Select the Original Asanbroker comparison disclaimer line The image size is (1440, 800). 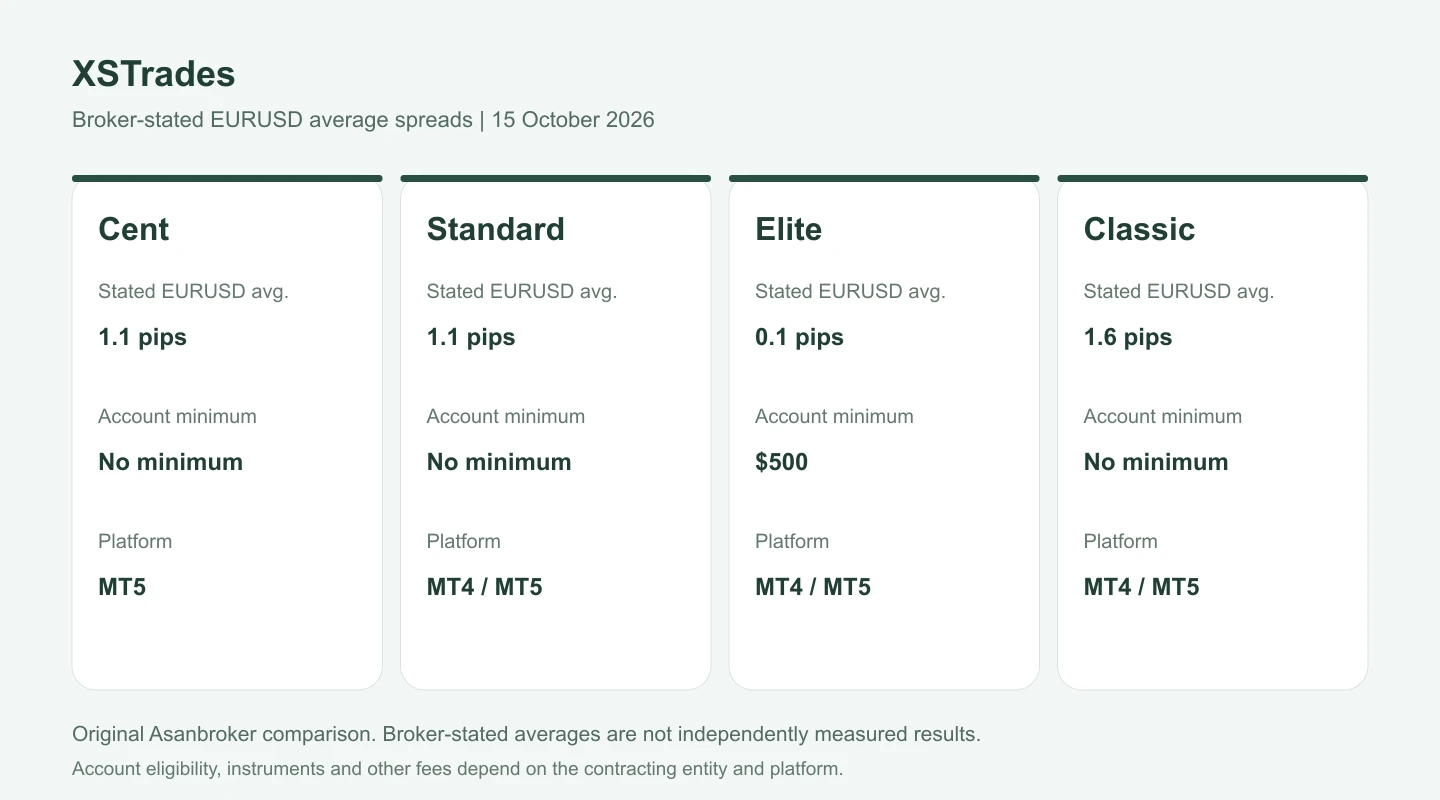click(x=526, y=734)
